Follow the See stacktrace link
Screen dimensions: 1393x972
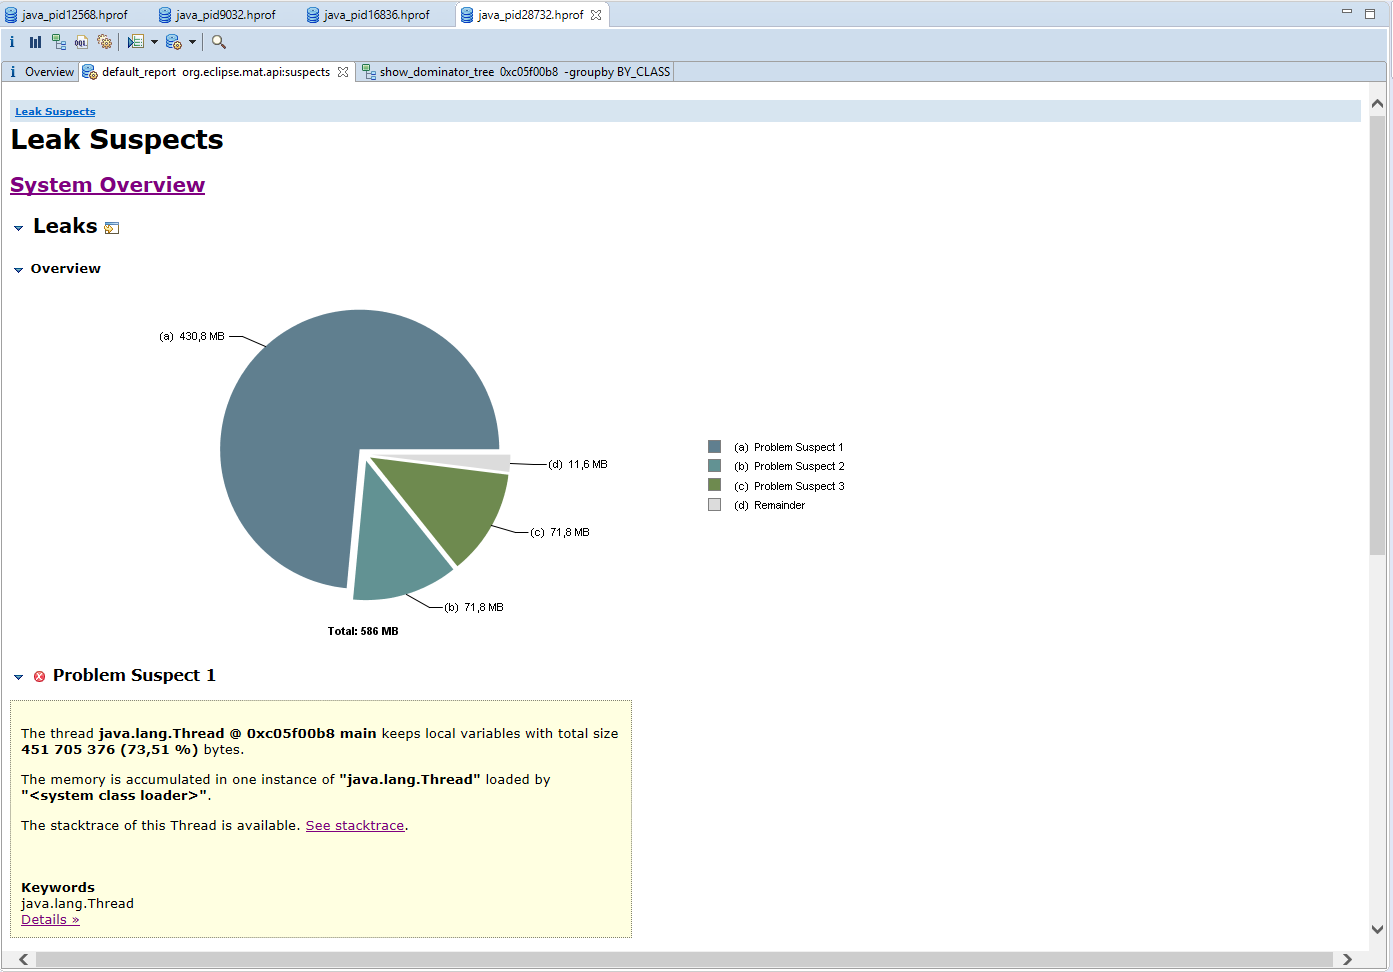pos(355,826)
